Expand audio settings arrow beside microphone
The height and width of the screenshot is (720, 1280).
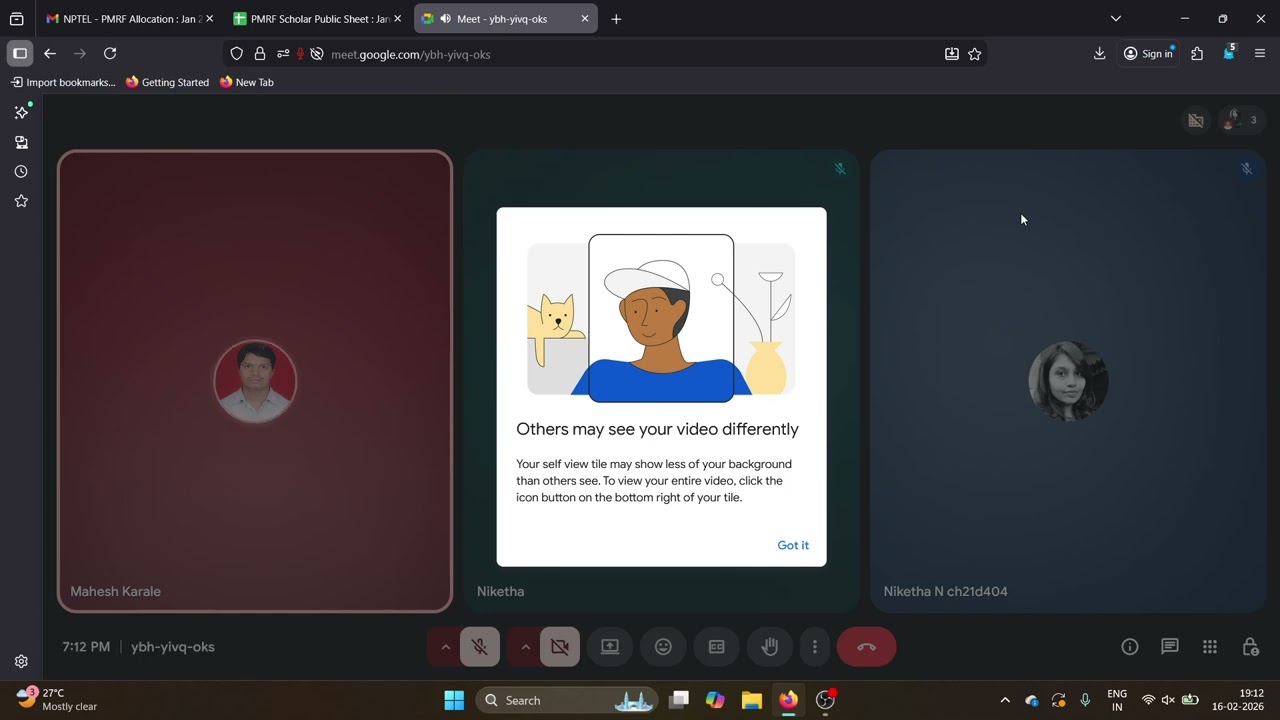click(x=445, y=647)
